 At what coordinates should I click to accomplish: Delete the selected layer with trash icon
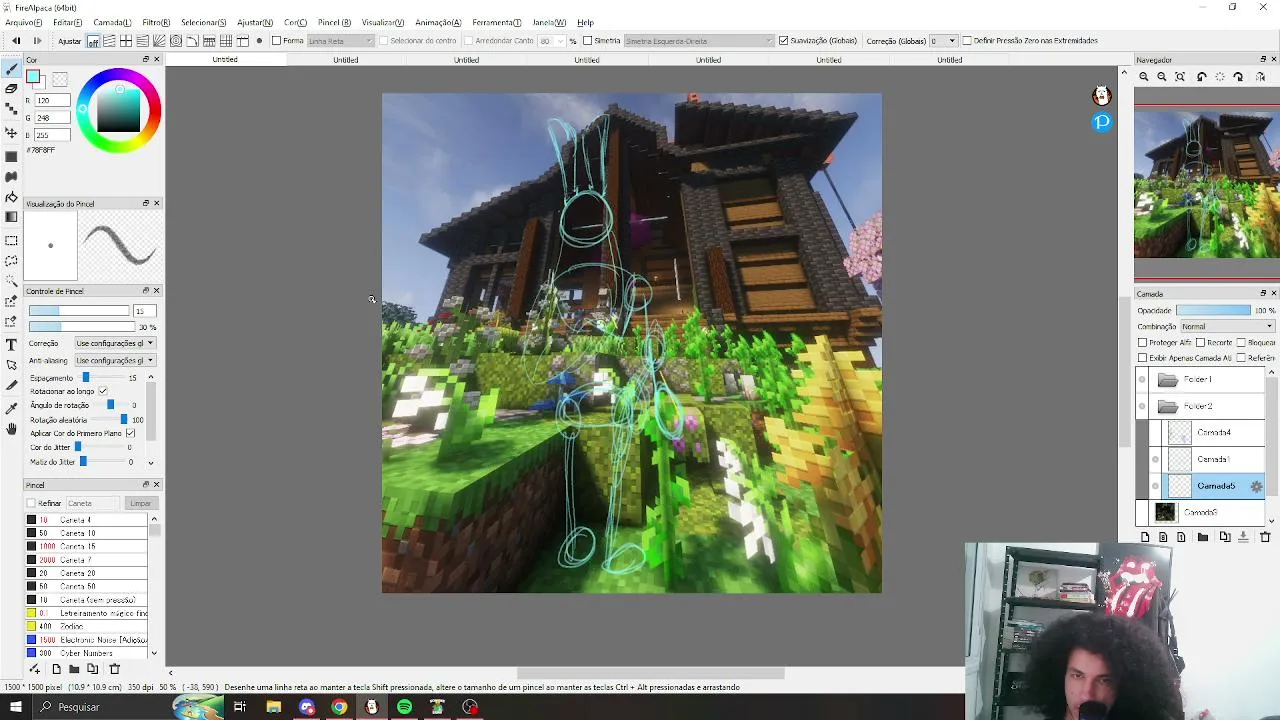click(1265, 537)
